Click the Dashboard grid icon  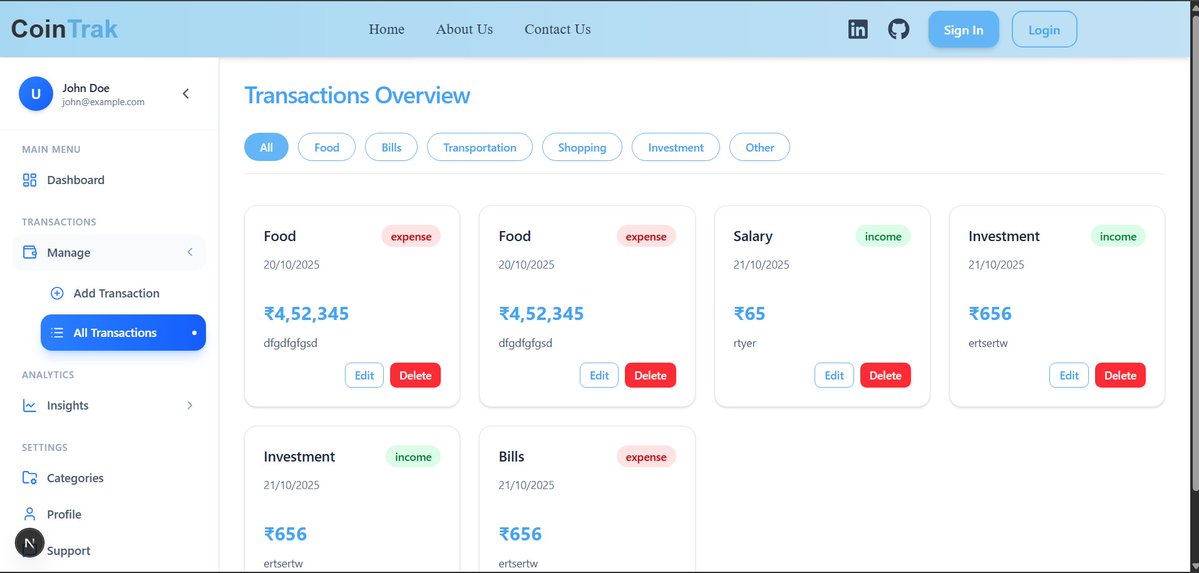(30, 181)
